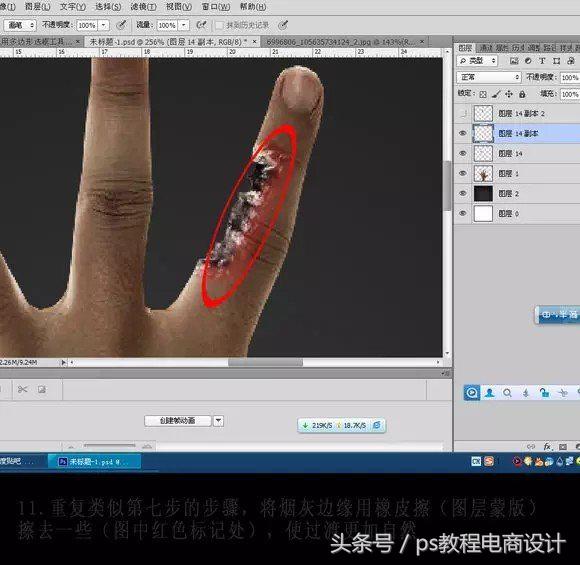
Task: Enable airbrush mode icon beside flow field
Action: click(x=201, y=25)
